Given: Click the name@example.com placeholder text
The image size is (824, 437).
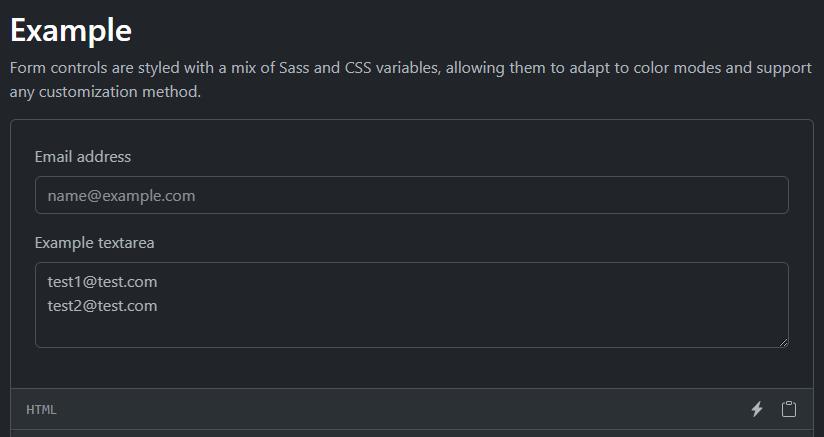Looking at the screenshot, I should tap(121, 195).
